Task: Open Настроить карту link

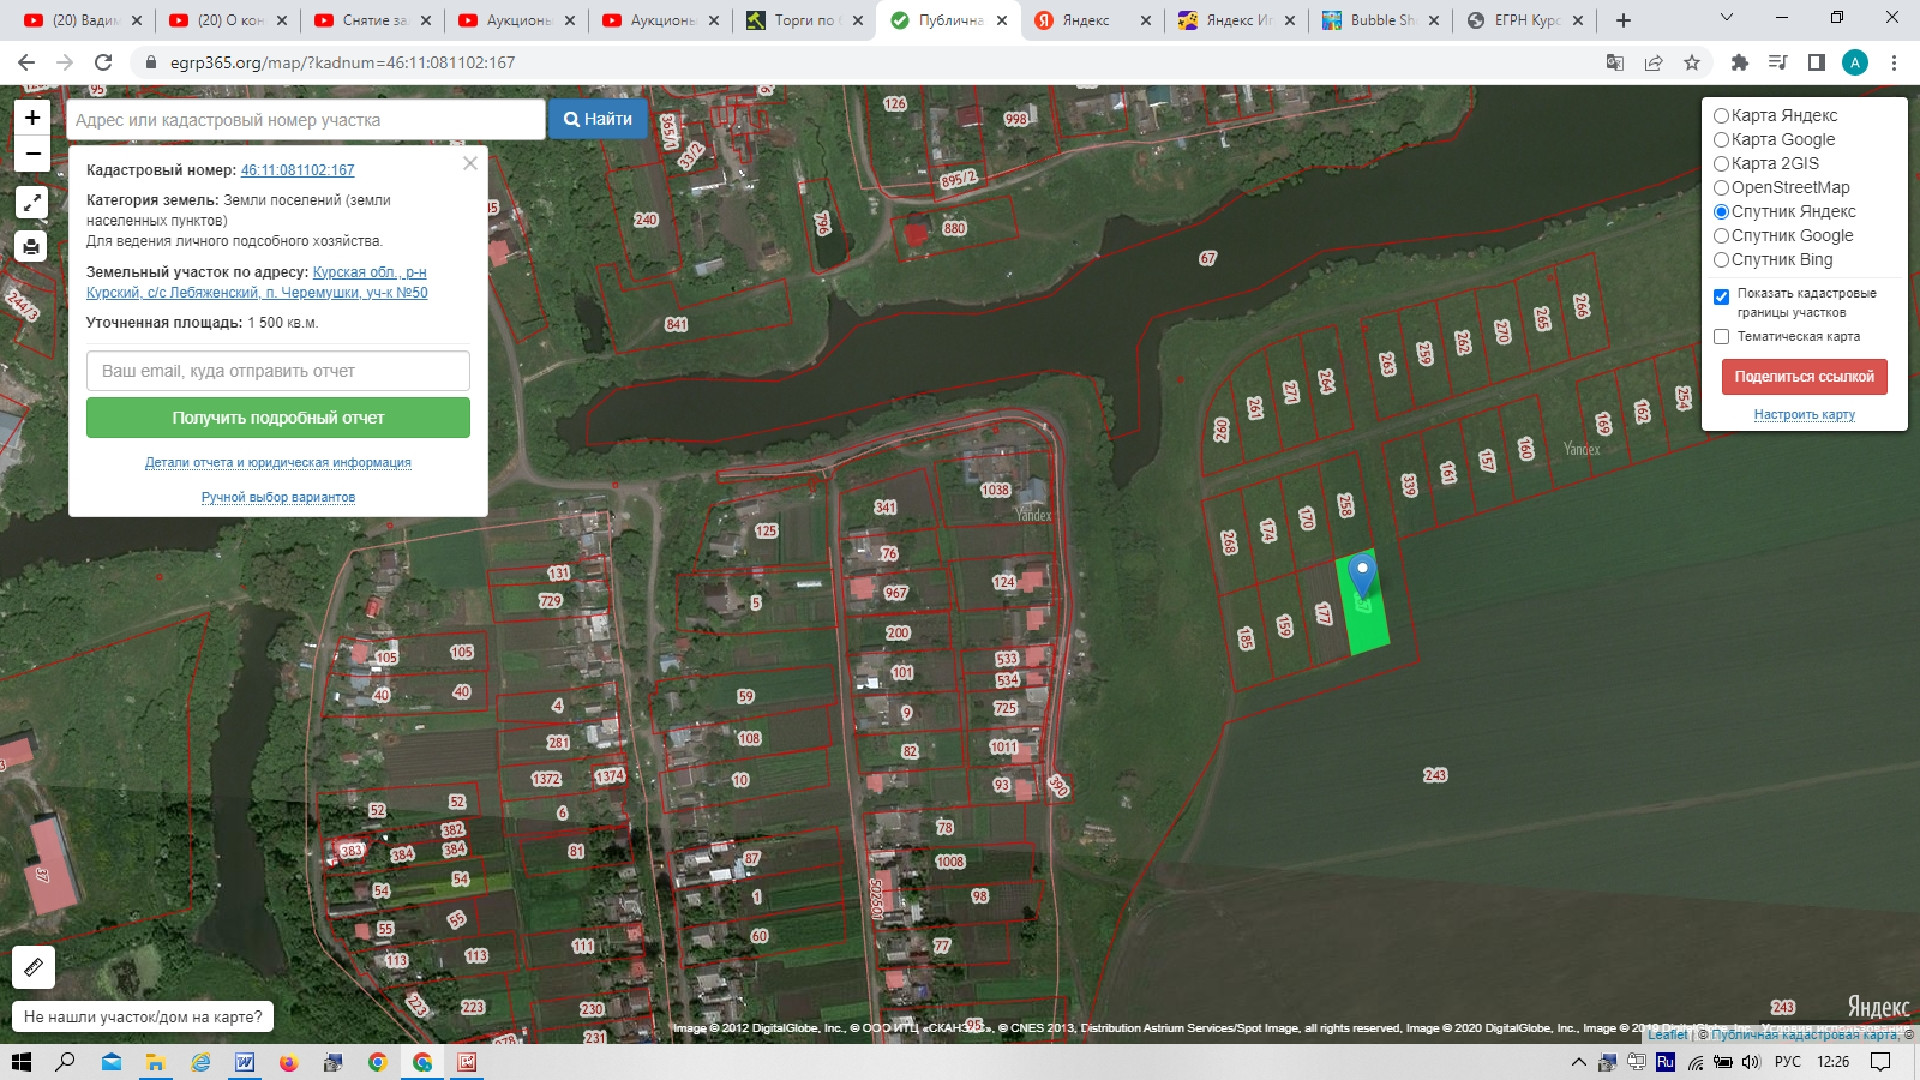Action: tap(1803, 414)
